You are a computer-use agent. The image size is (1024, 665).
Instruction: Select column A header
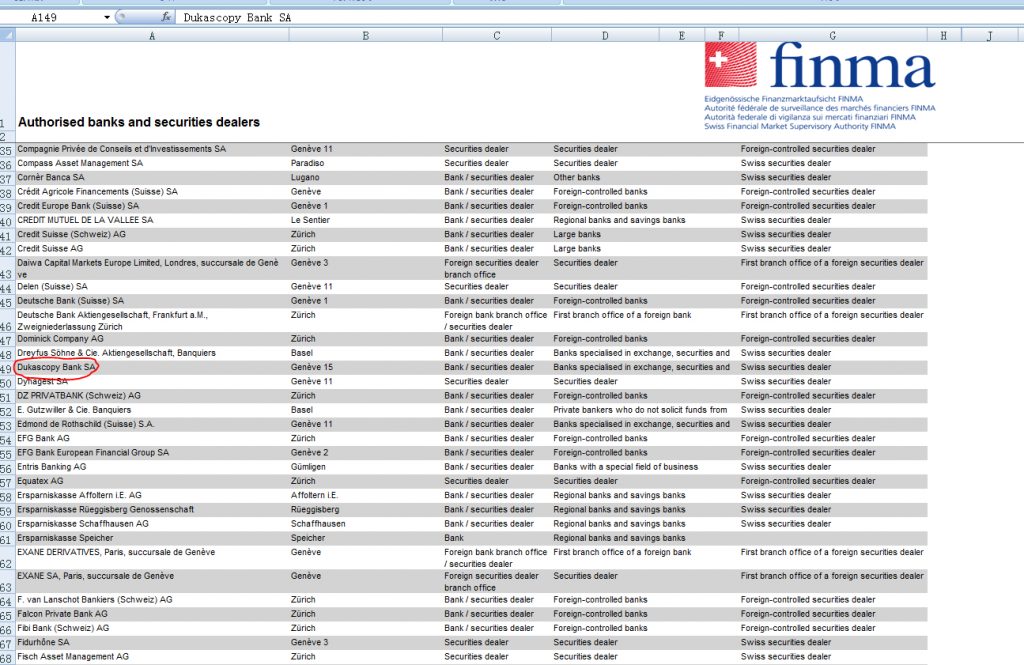pyautogui.click(x=152, y=36)
